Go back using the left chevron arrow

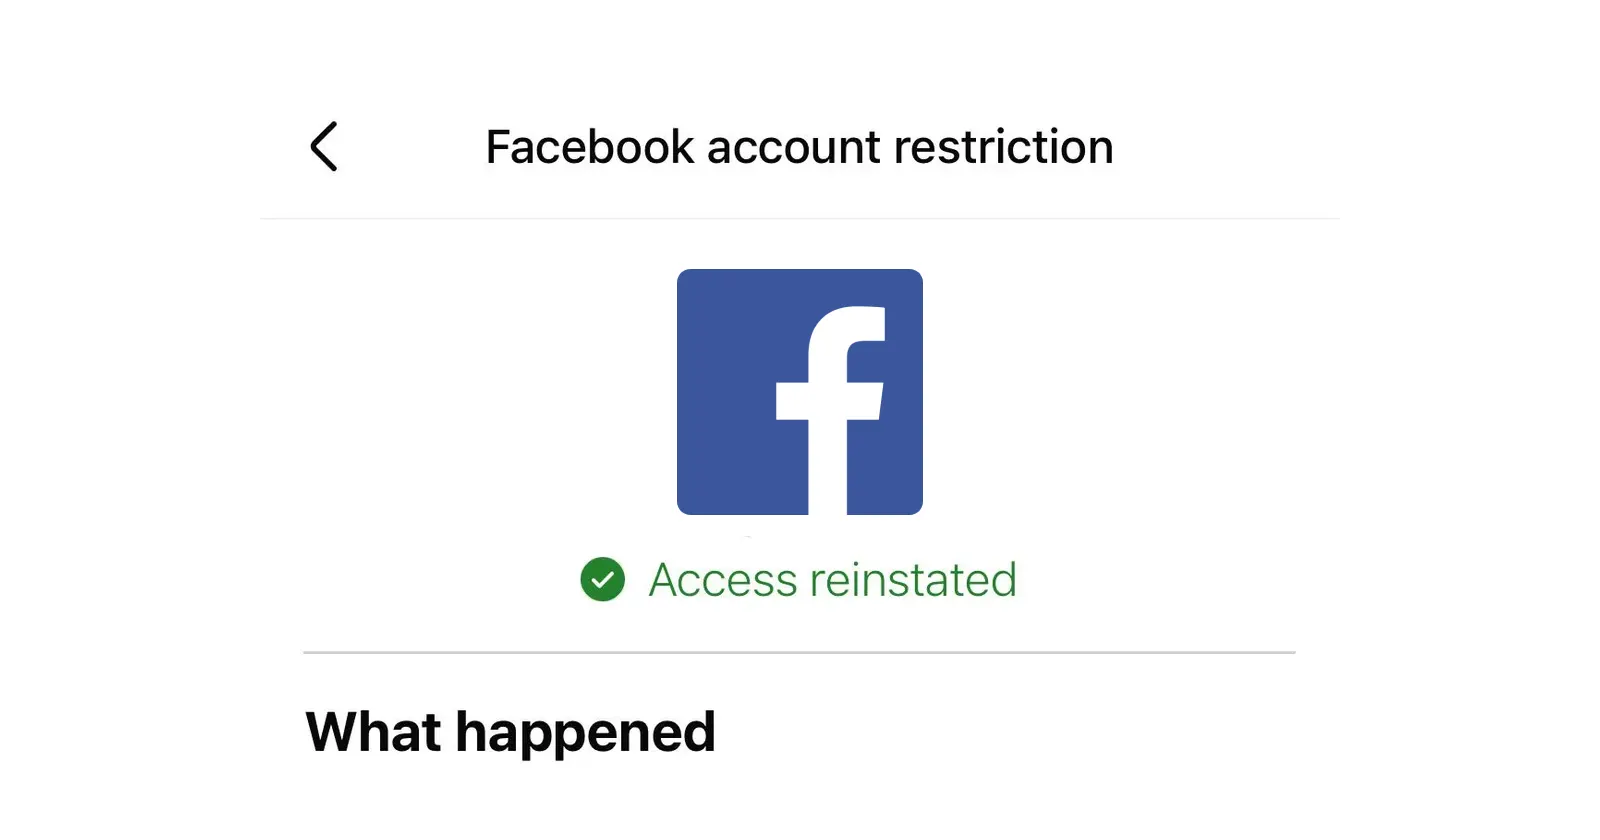tap(324, 147)
